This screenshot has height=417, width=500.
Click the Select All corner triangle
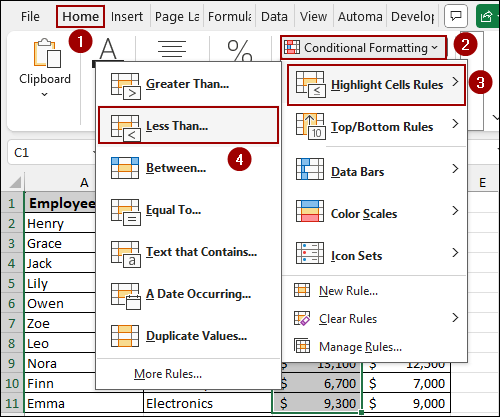15,182
